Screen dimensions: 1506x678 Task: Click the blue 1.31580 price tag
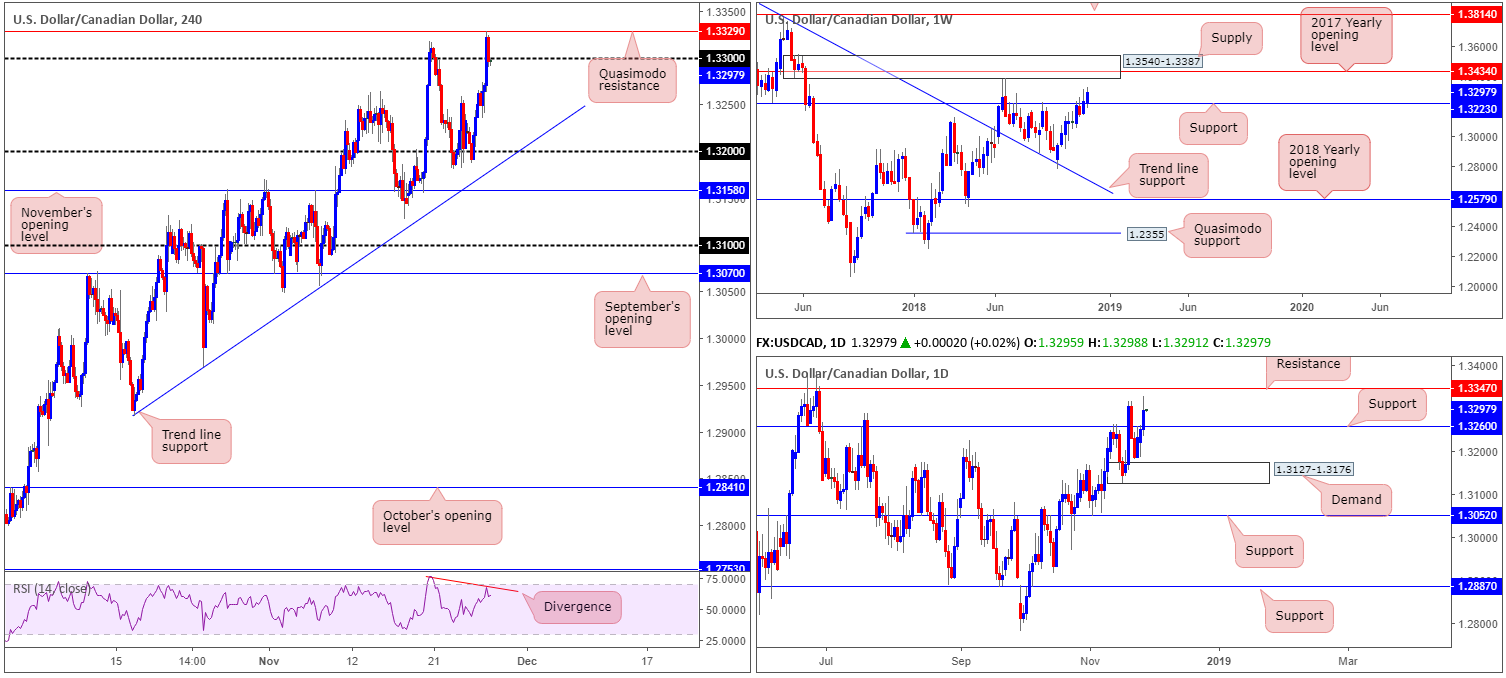[724, 190]
